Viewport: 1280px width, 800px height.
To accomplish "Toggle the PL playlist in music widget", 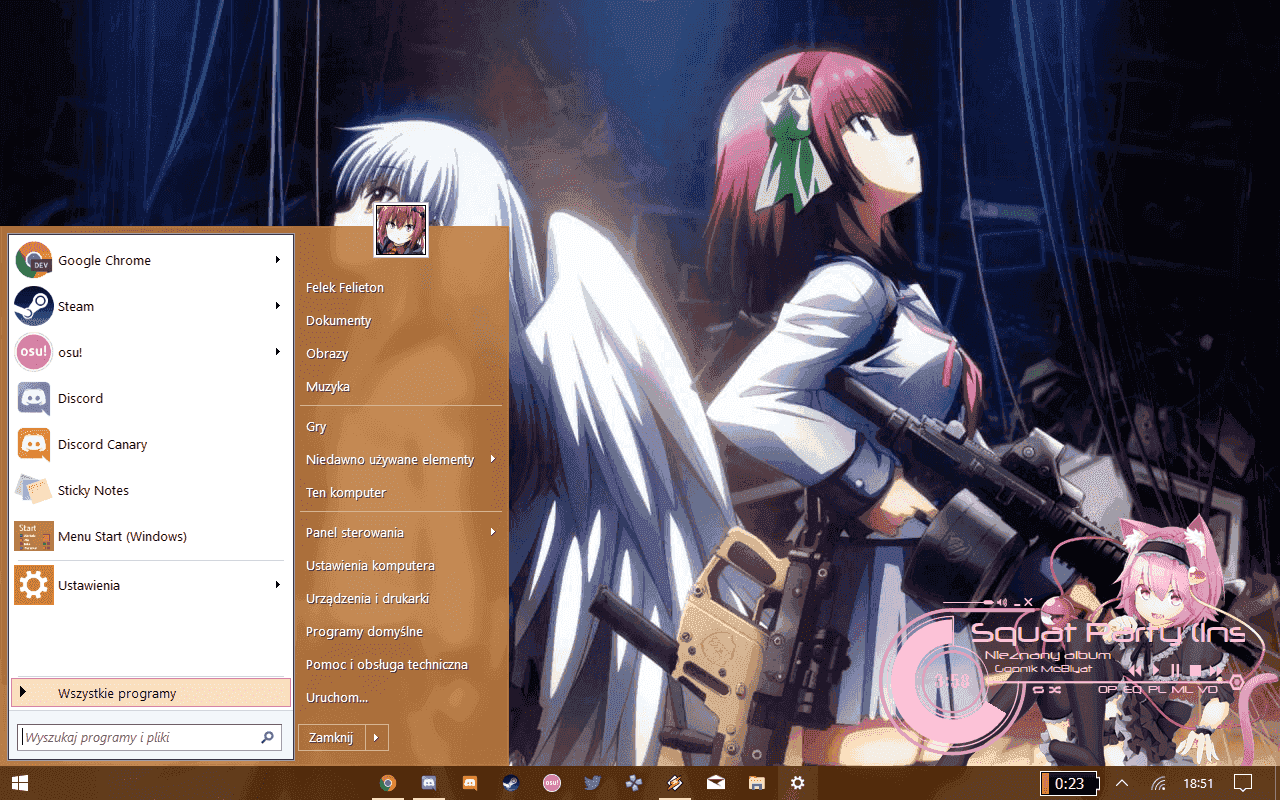I will [1156, 689].
